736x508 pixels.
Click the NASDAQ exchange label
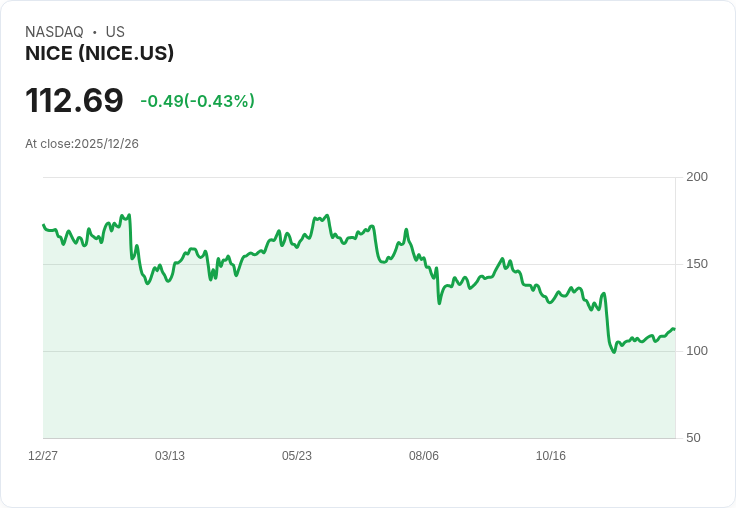[x=54, y=32]
